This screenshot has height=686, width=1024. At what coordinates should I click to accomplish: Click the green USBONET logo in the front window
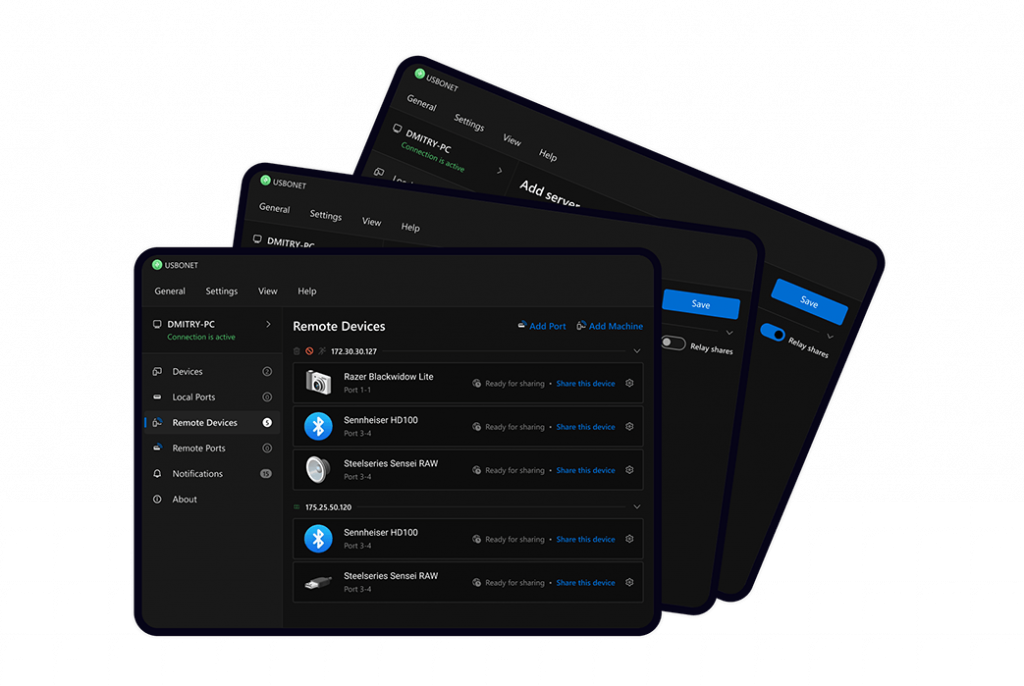(x=157, y=265)
